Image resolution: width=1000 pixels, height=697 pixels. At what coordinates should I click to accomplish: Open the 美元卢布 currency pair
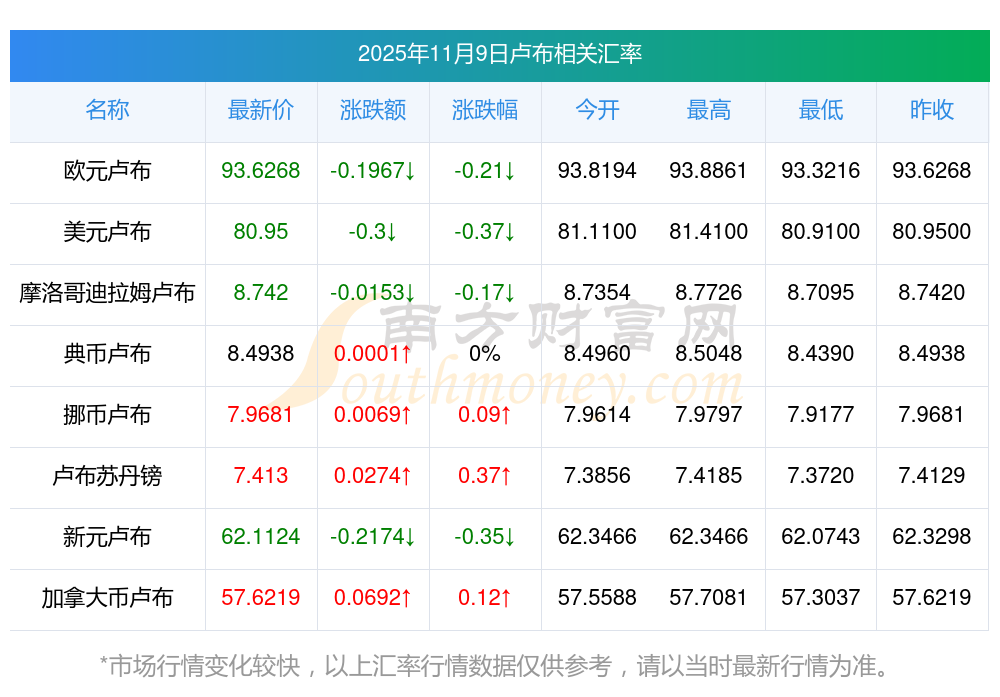[x=107, y=232]
